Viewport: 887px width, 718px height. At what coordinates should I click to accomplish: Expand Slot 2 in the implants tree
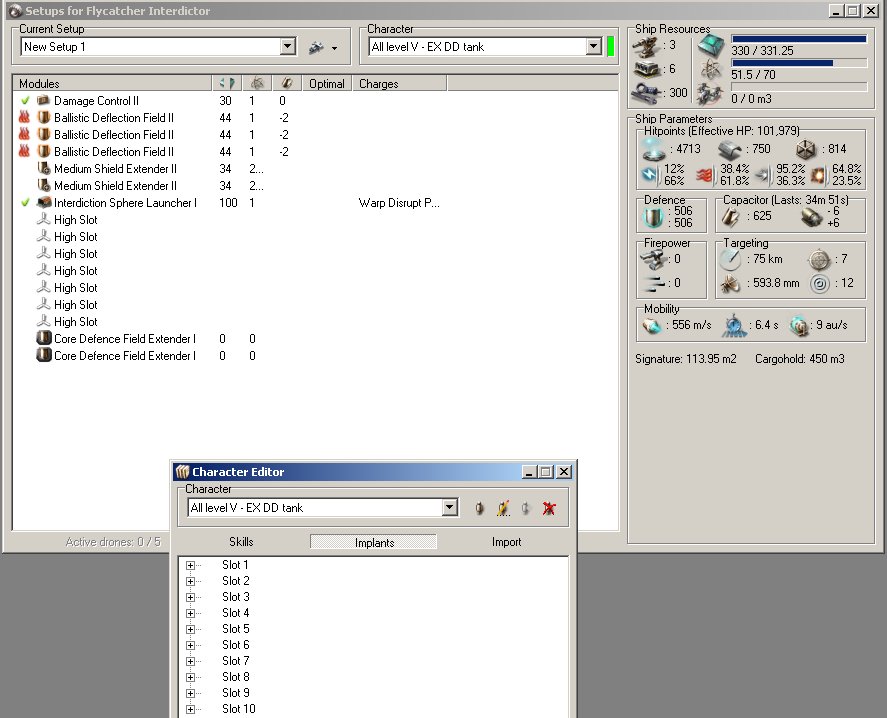[191, 581]
